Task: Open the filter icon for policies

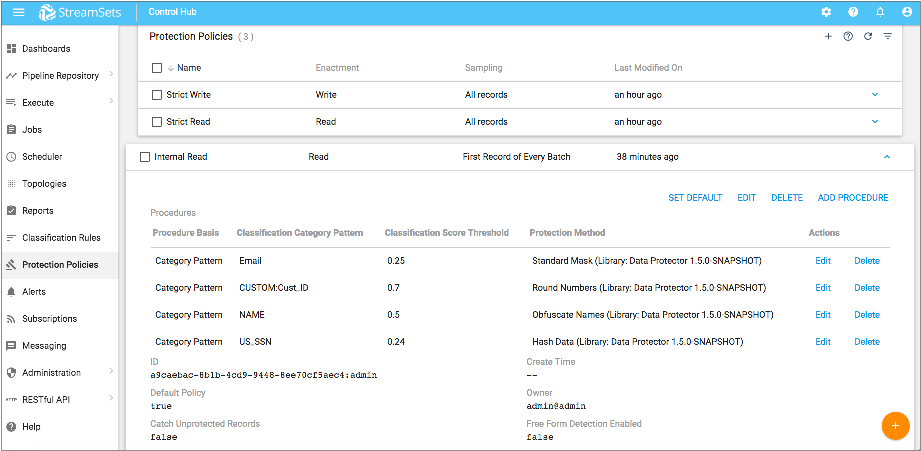Action: tap(887, 36)
